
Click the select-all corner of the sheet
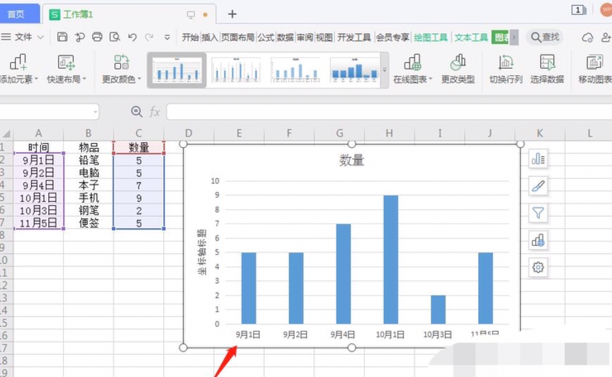click(6, 134)
